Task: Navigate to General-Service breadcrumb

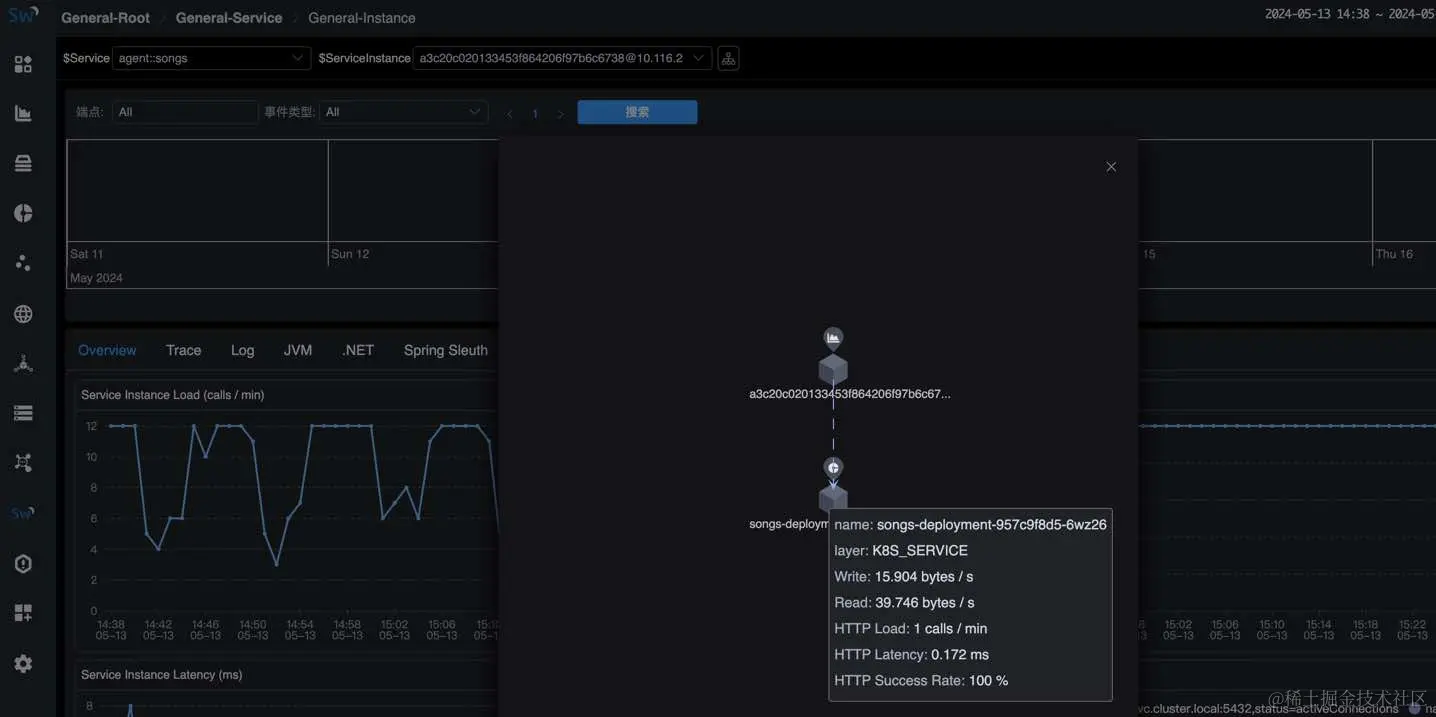Action: pyautogui.click(x=229, y=18)
